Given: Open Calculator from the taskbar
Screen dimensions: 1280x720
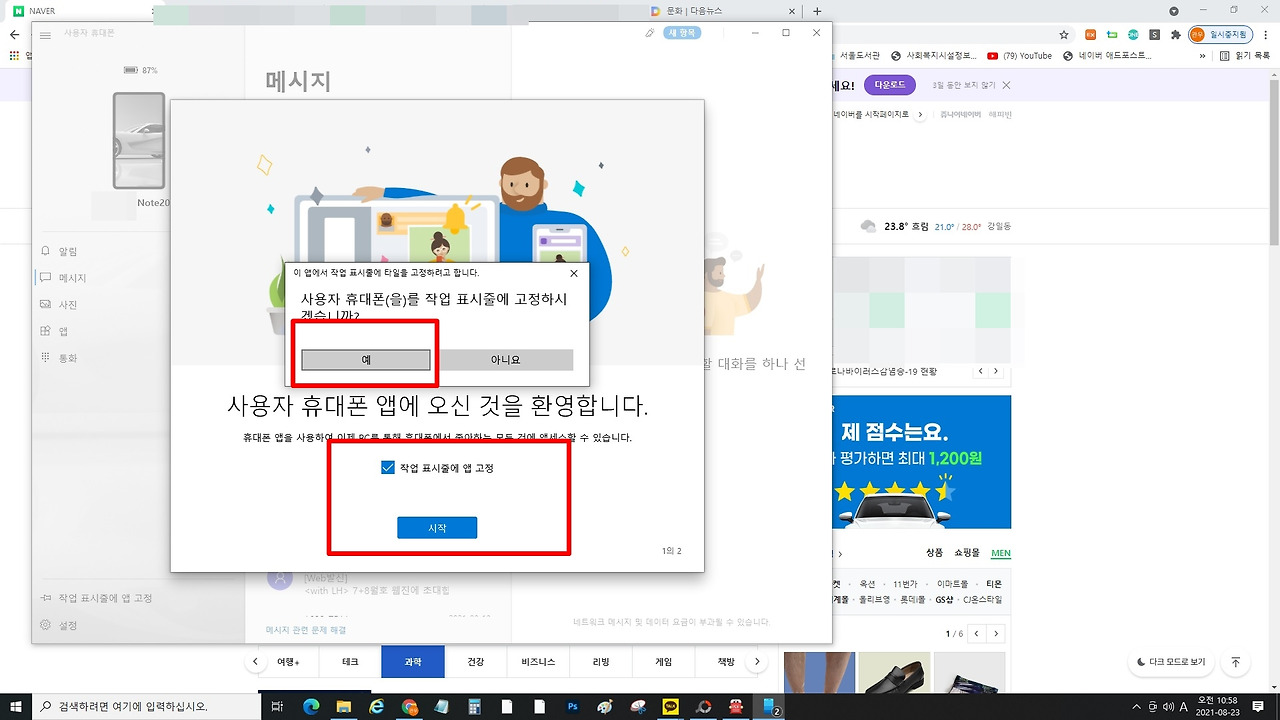Looking at the screenshot, I should point(474,706).
